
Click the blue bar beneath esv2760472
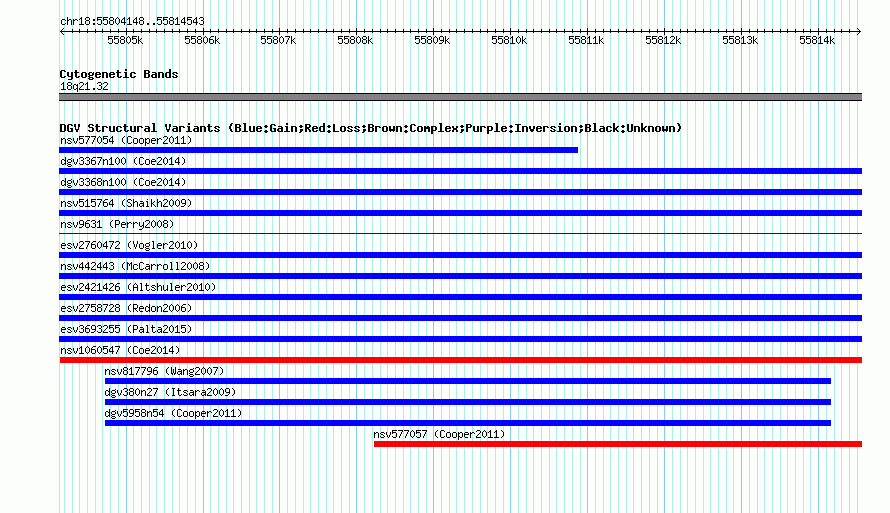tap(460, 255)
